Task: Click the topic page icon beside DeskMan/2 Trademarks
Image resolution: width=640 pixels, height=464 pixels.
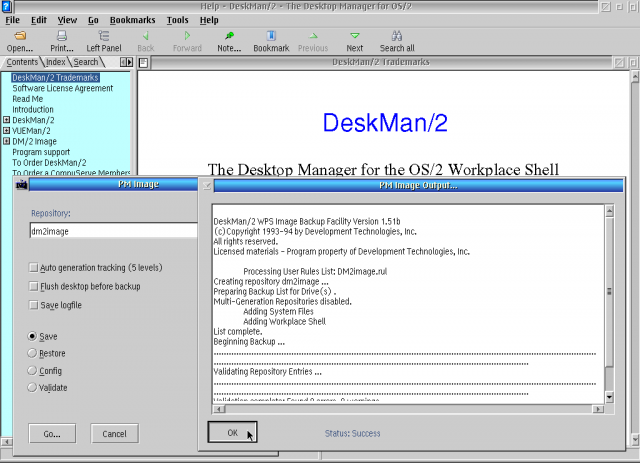Action: pos(143,62)
